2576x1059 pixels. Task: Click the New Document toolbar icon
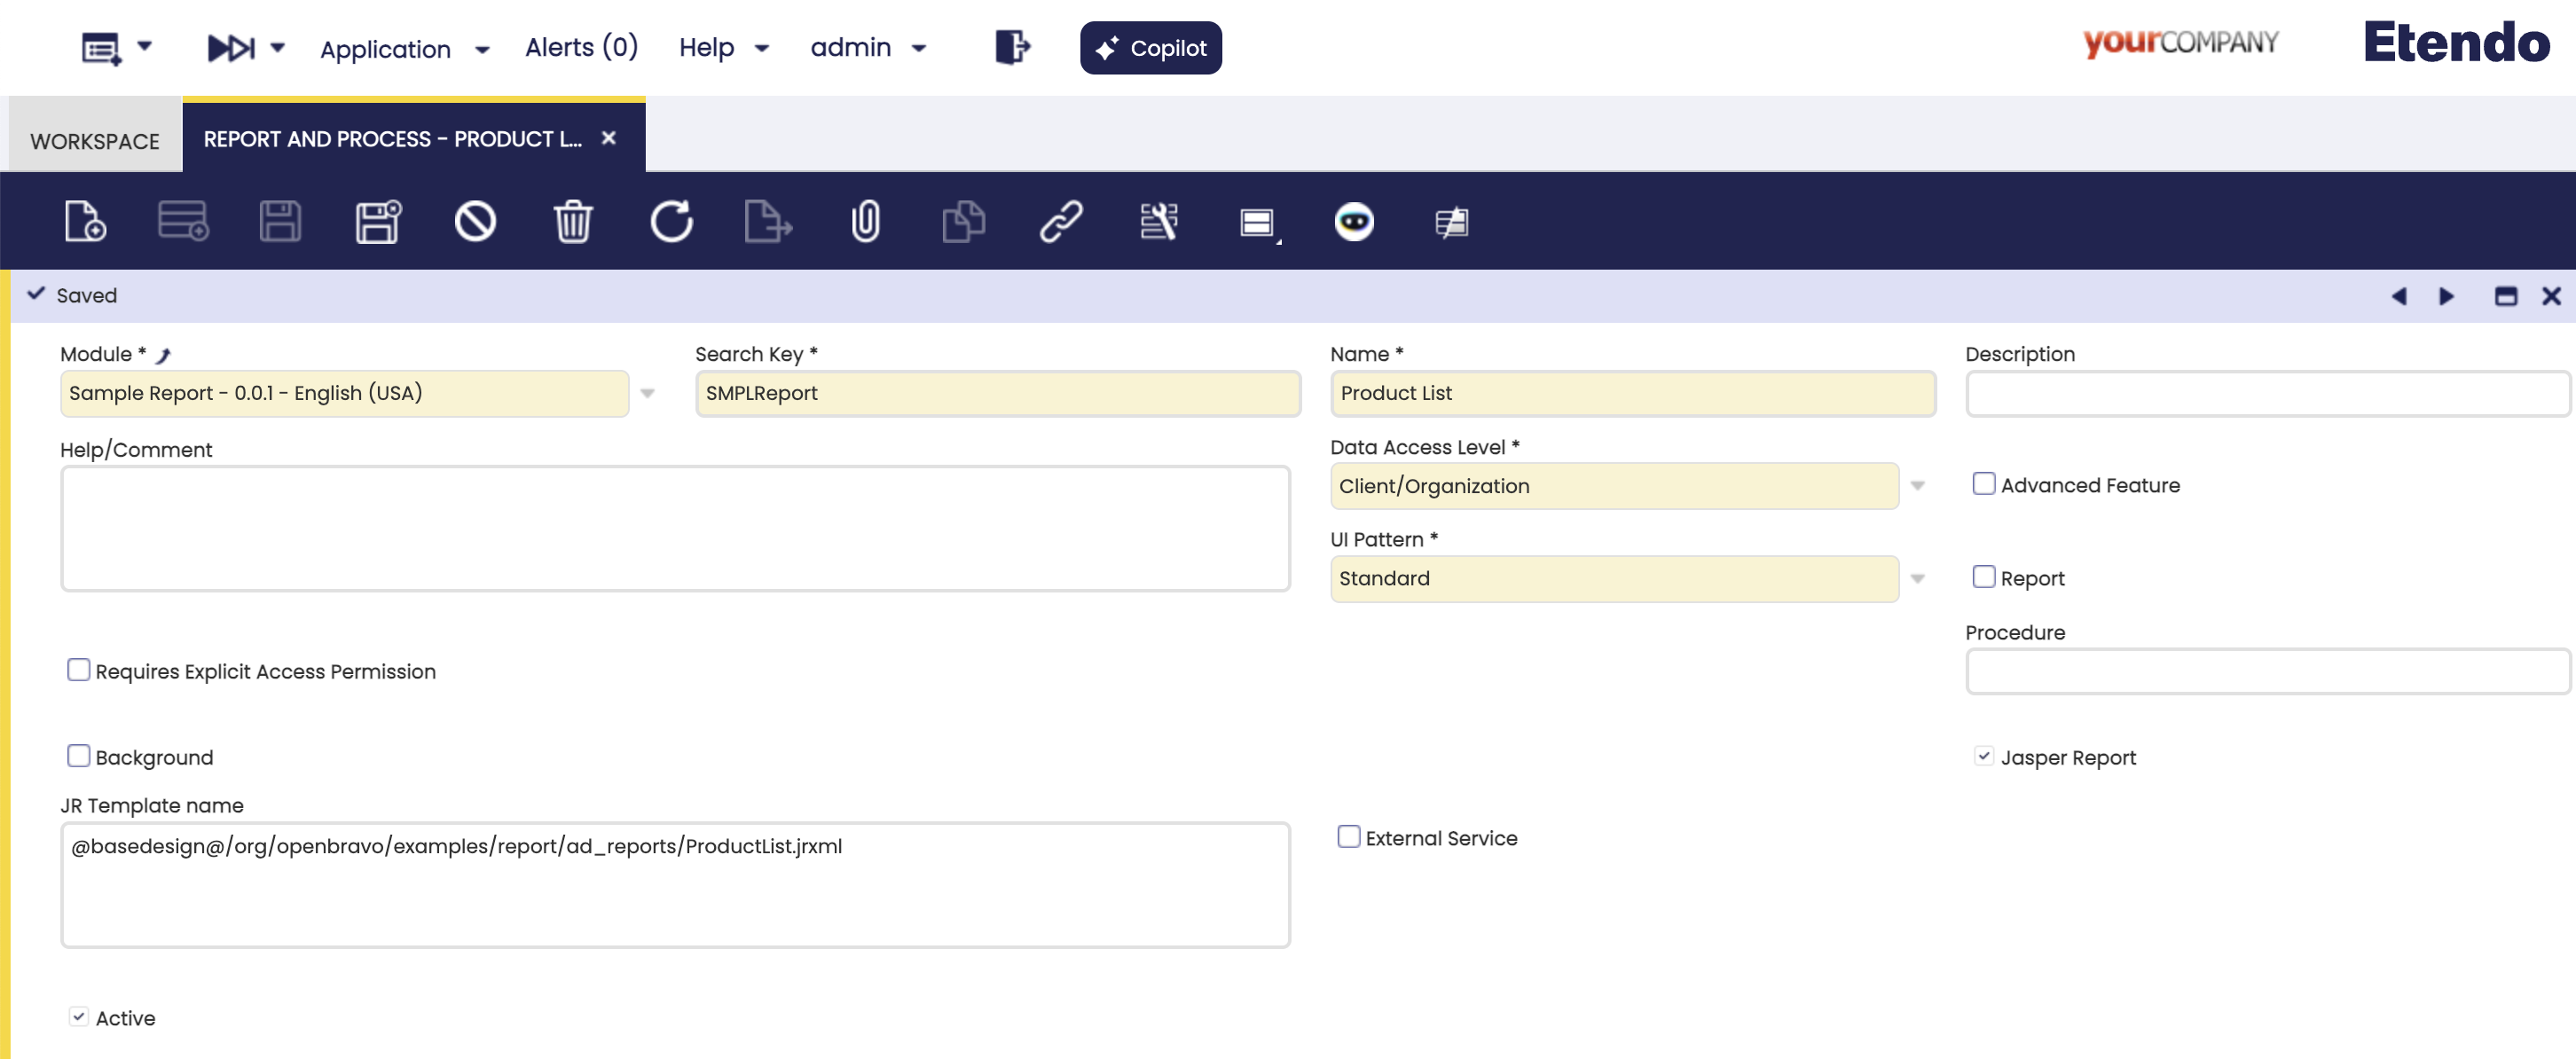click(85, 221)
